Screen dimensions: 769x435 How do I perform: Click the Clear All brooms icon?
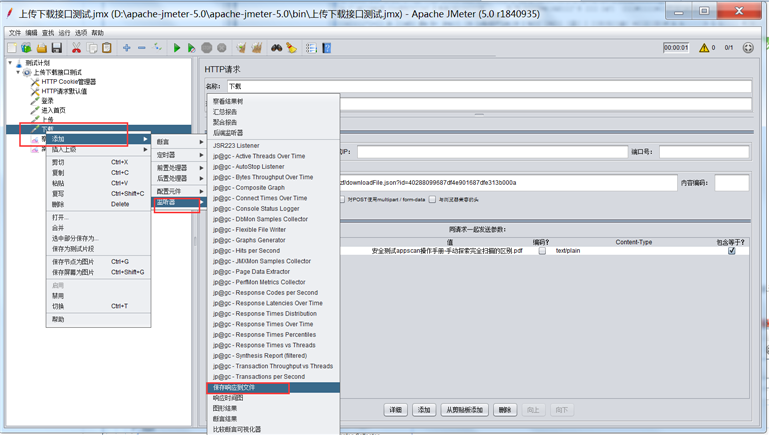tap(256, 48)
